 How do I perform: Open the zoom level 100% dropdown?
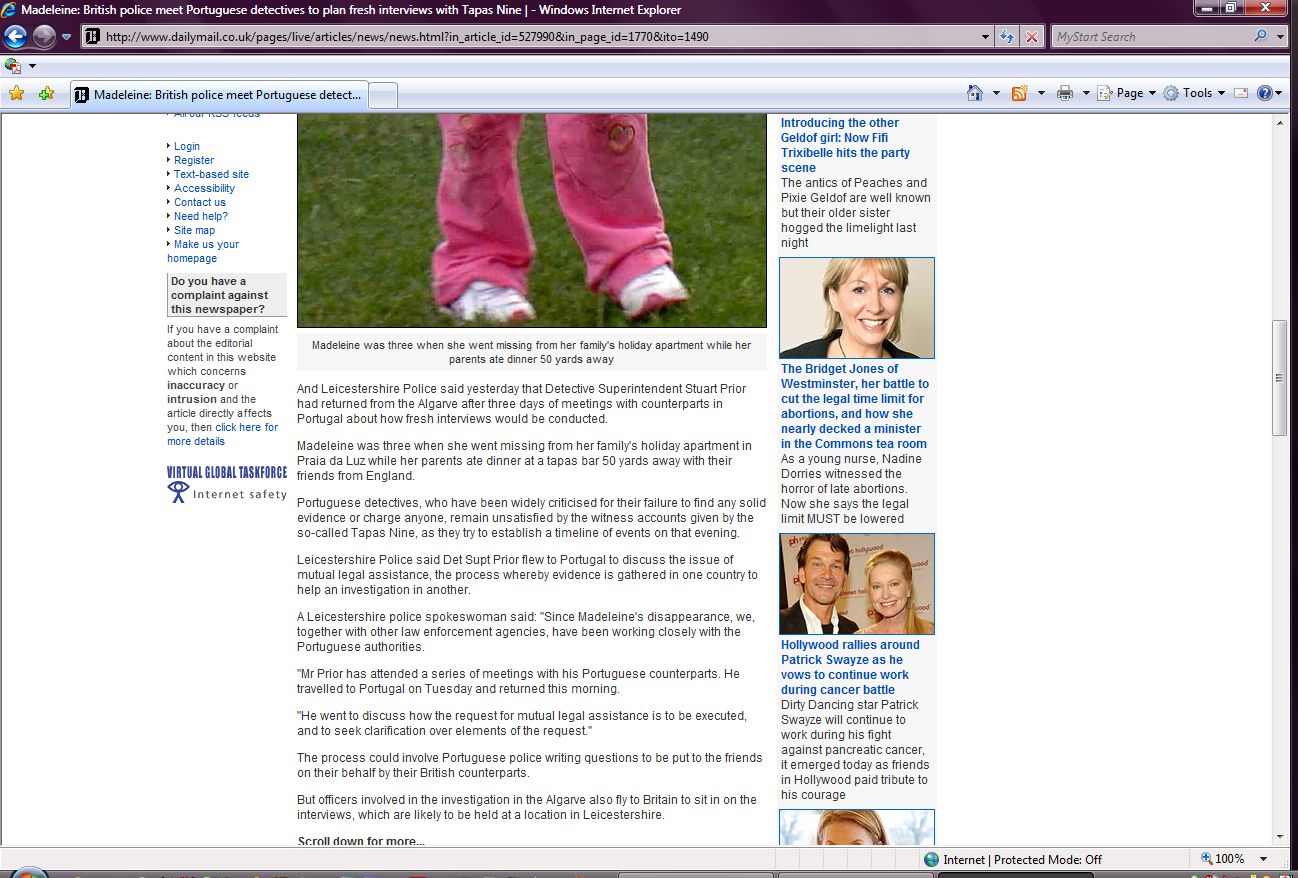point(1264,859)
